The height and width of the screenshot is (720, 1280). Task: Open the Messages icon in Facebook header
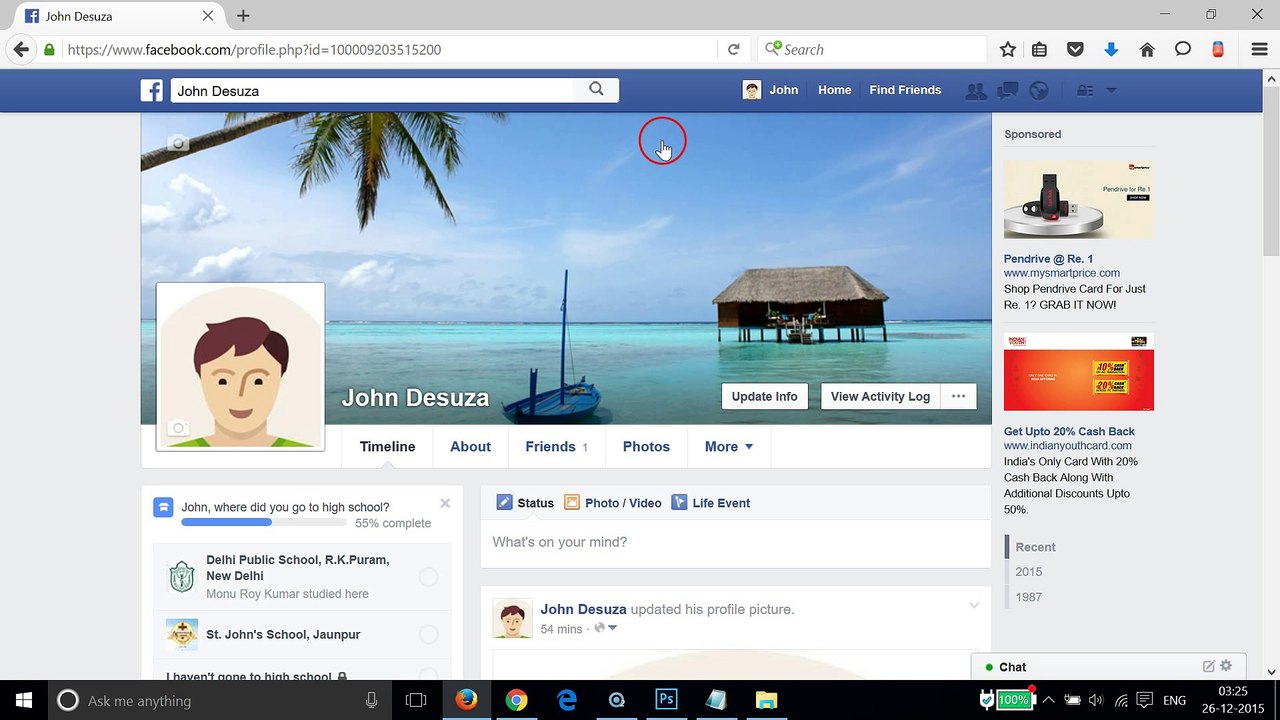(x=1007, y=91)
